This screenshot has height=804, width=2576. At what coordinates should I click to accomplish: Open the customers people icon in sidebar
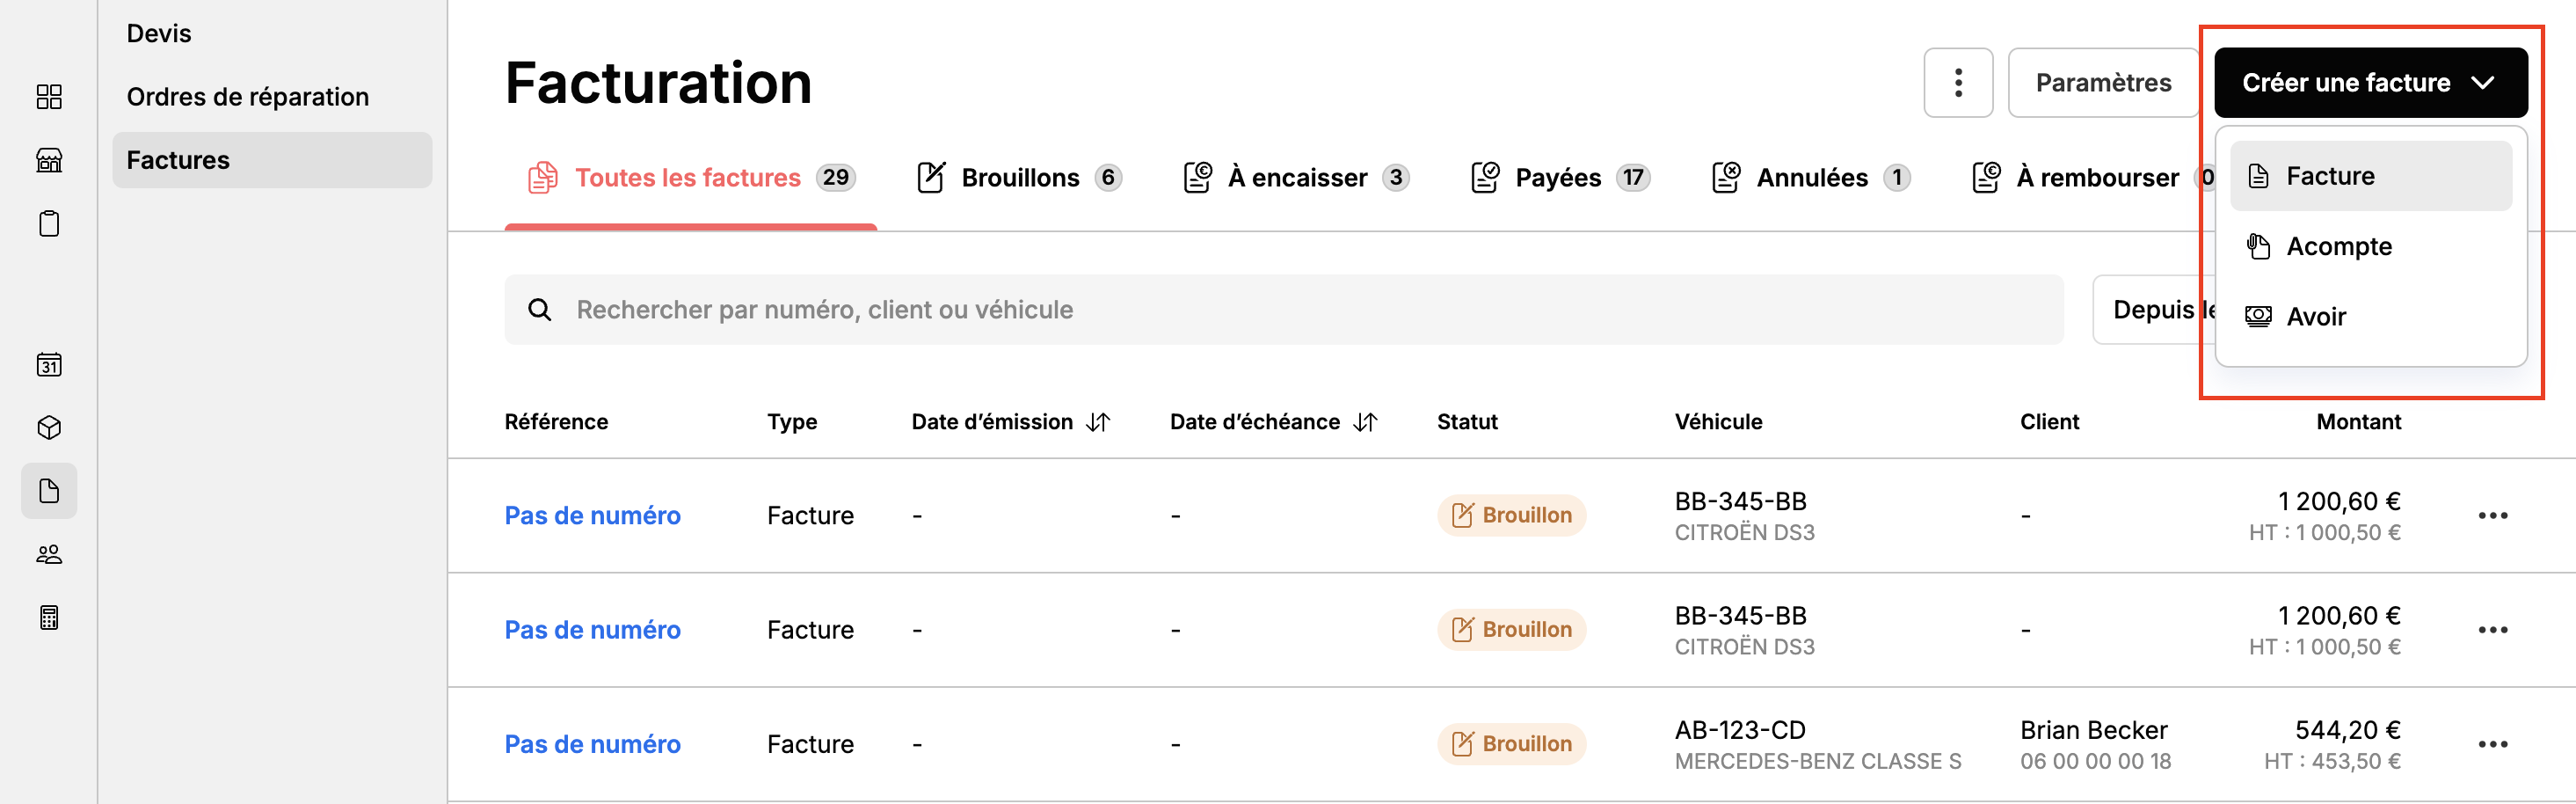[49, 554]
